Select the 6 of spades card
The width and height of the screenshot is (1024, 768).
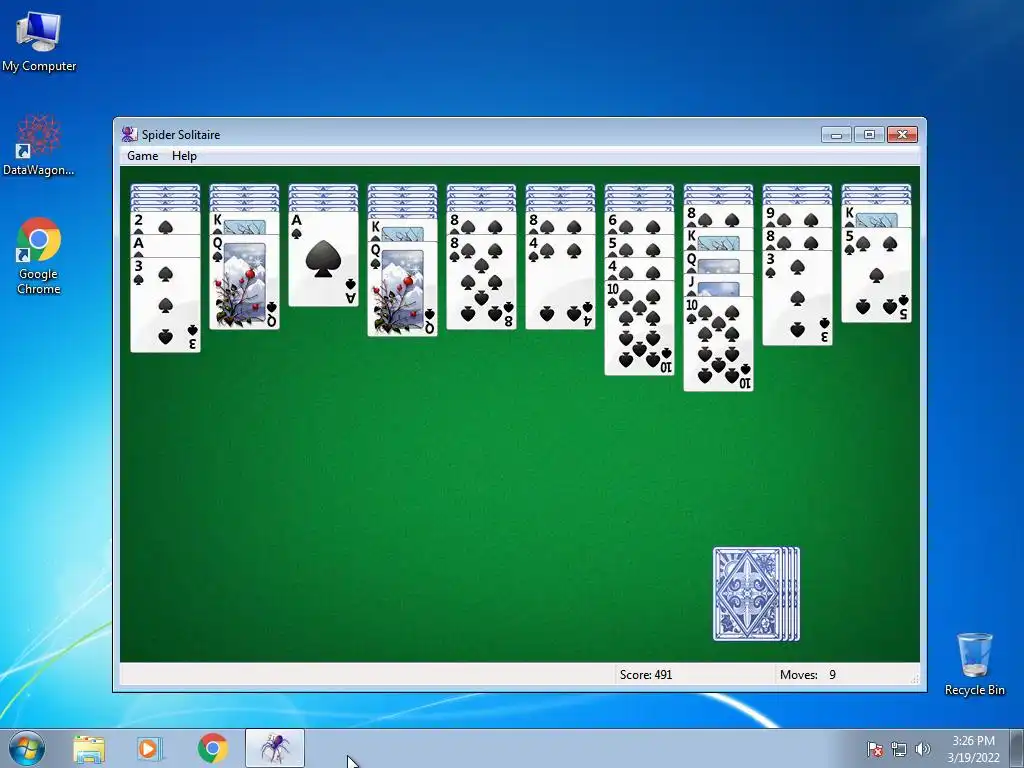[x=639, y=223]
